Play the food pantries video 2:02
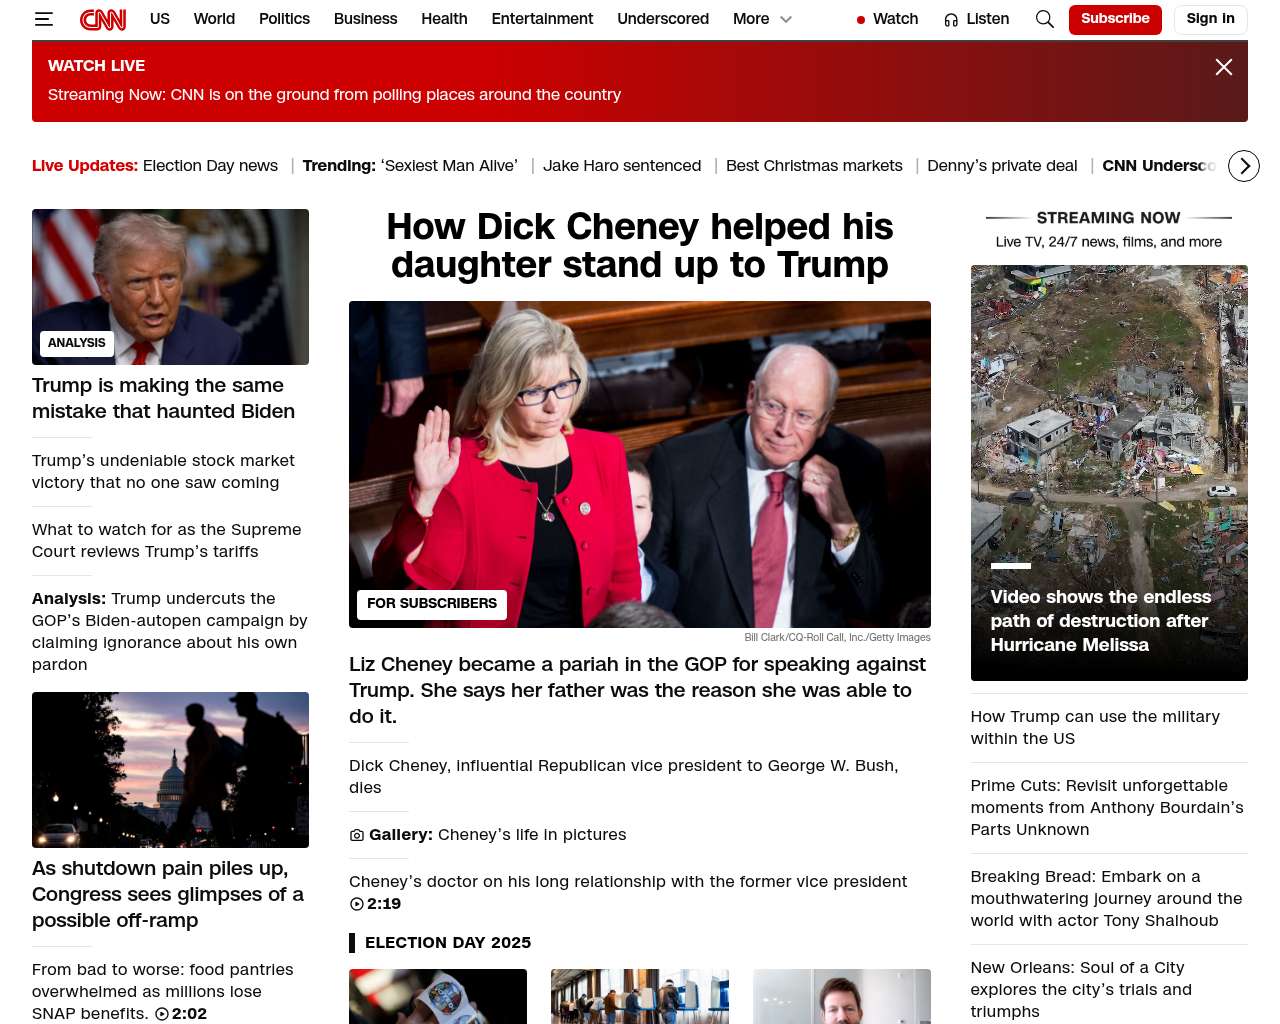Screen dimensions: 1280x1024 pos(162,1014)
